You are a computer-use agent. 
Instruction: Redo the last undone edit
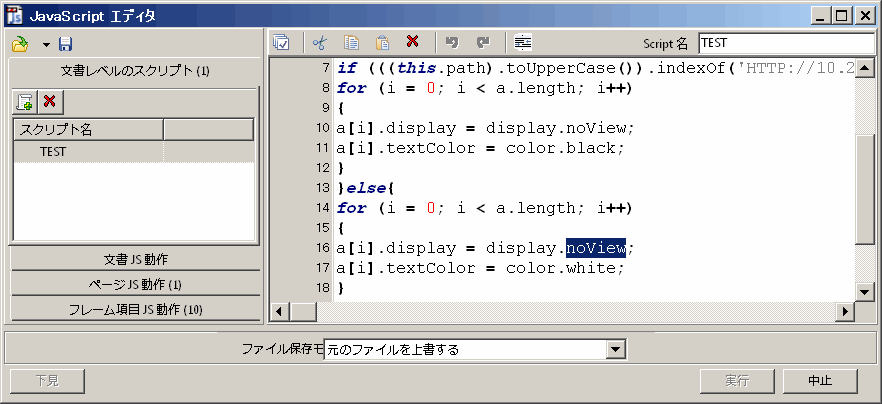(483, 42)
